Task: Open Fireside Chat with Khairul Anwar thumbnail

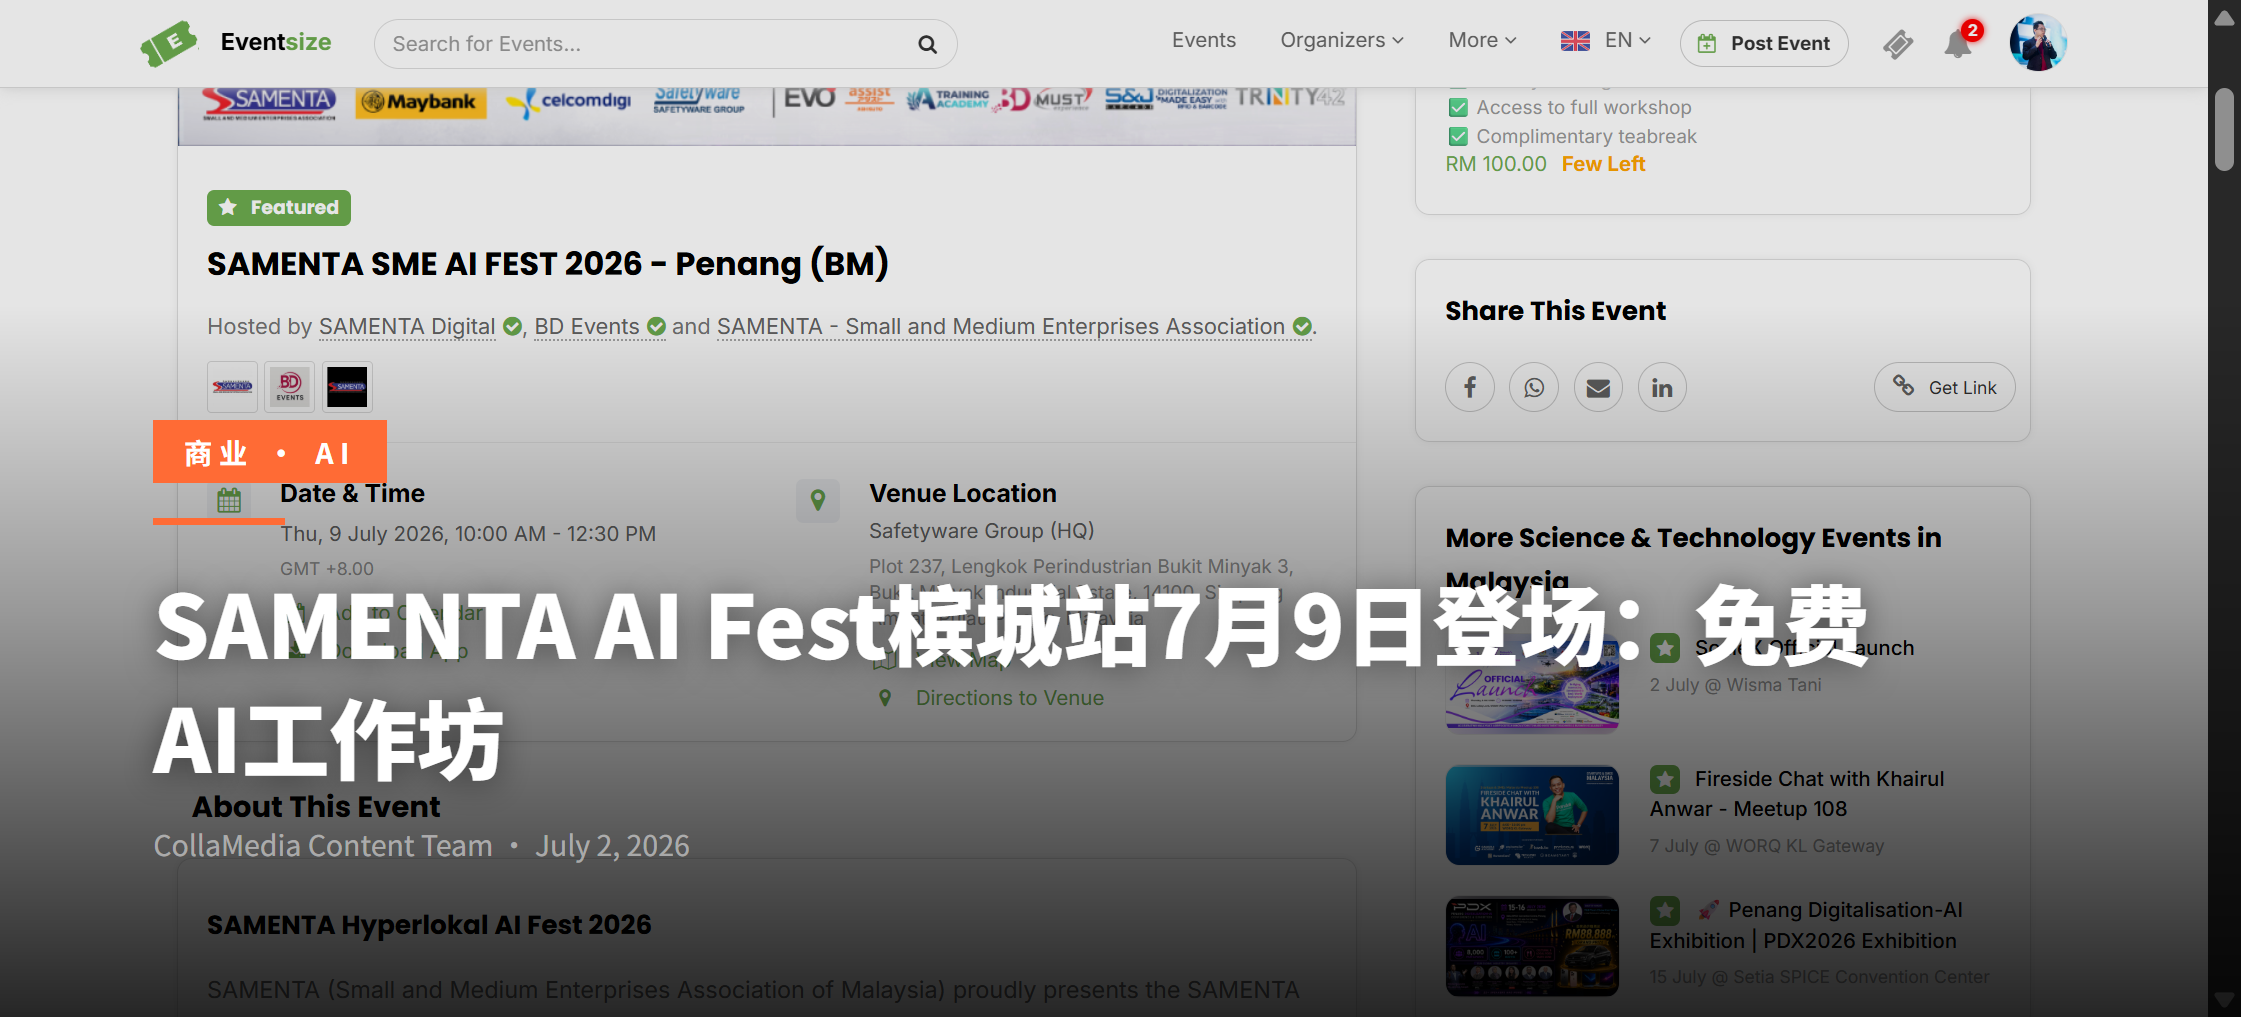Action: click(1532, 815)
